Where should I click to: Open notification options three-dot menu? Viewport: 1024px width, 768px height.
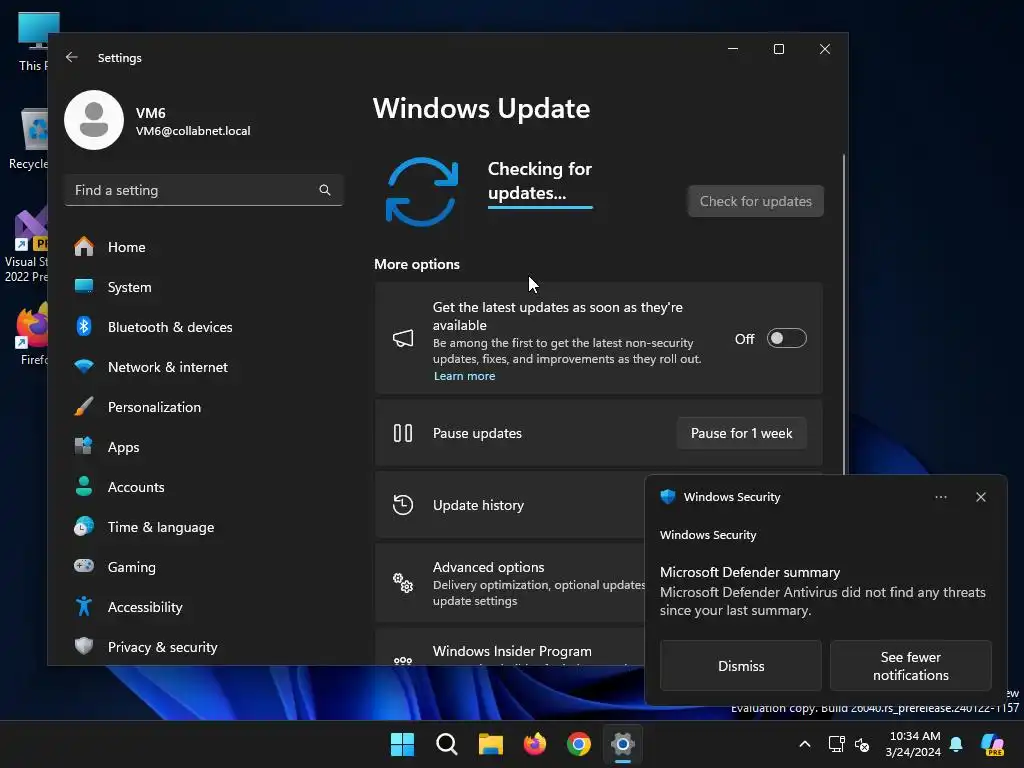click(x=940, y=497)
